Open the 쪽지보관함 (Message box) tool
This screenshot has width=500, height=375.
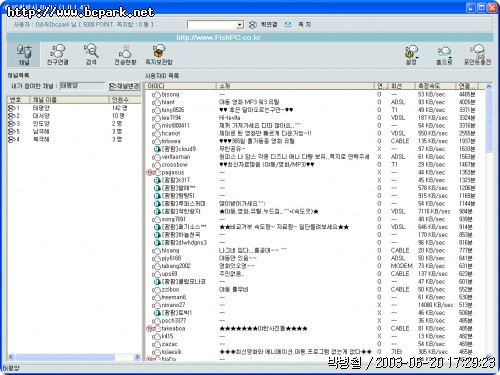pyautogui.click(x=159, y=54)
